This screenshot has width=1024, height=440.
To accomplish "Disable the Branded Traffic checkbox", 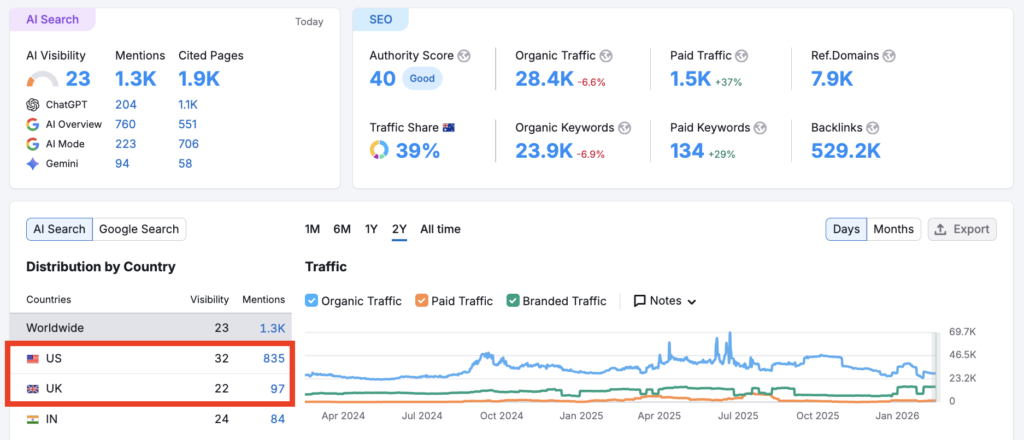I will point(514,301).
